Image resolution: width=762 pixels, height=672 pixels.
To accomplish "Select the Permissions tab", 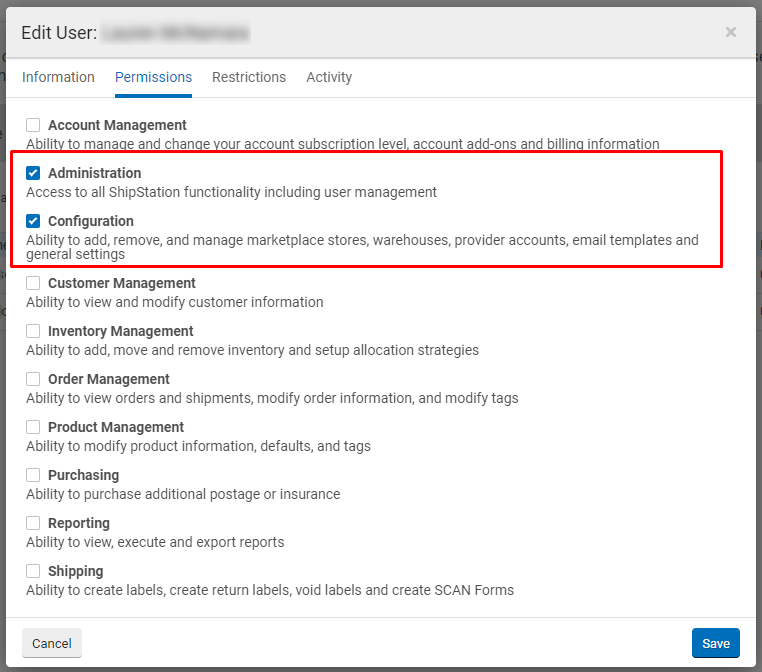I will [x=153, y=77].
